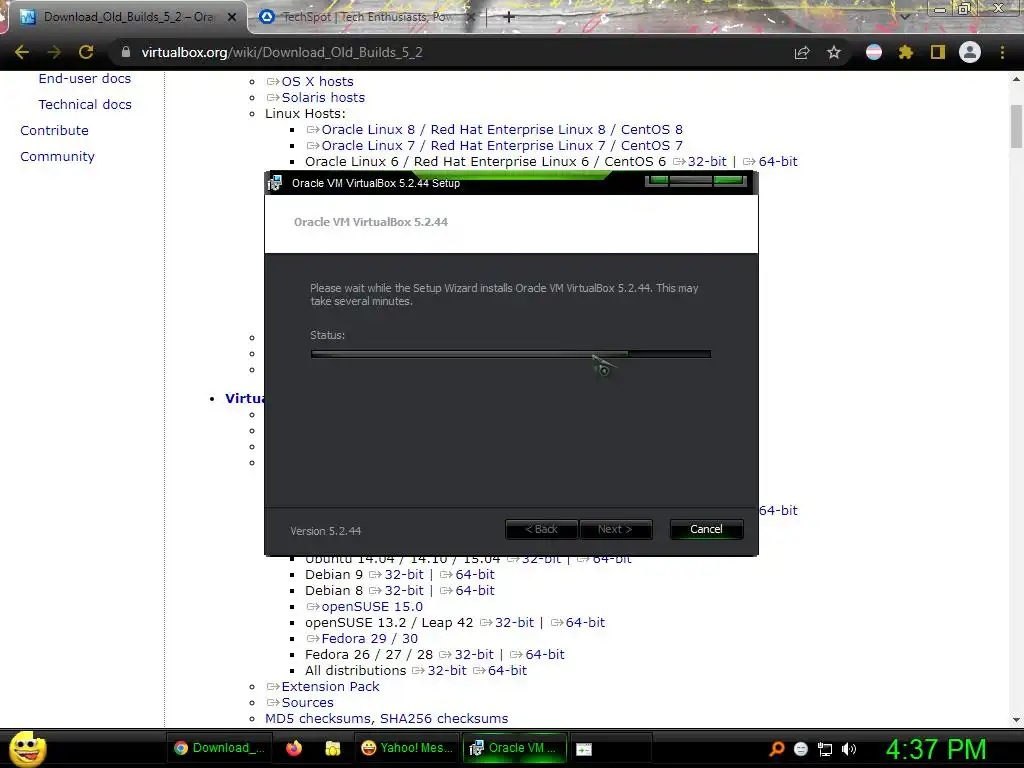Image resolution: width=1024 pixels, height=768 pixels.
Task: Switch to Chrome Download taskbar button
Action: click(x=219, y=748)
